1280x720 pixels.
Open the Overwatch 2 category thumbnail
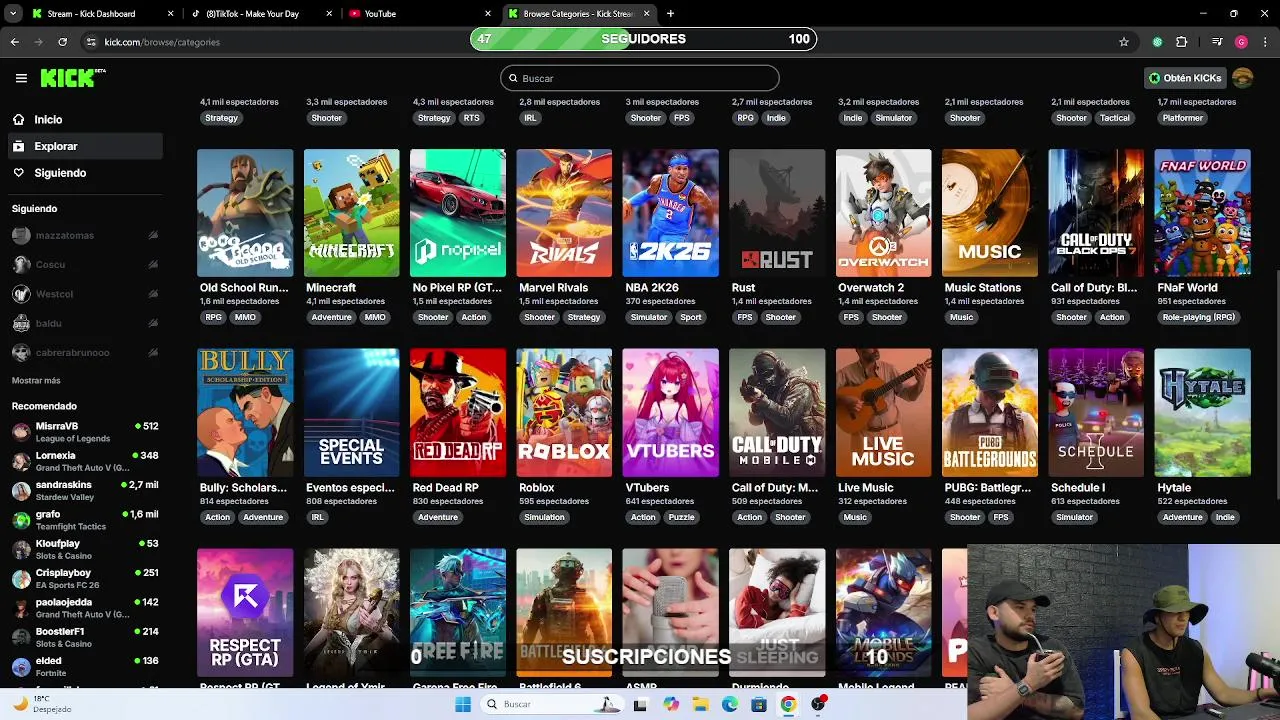[x=883, y=213]
